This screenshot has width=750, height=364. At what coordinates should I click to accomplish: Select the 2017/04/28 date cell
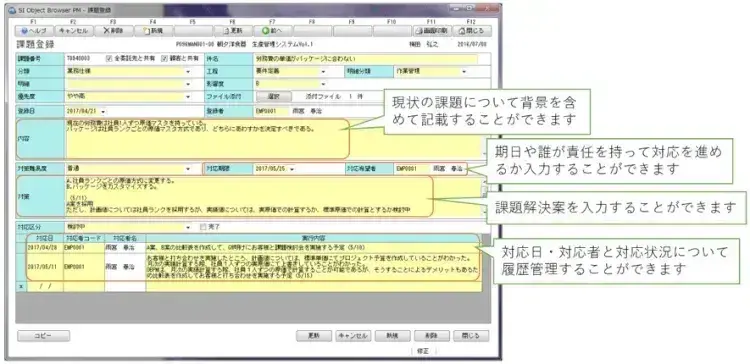point(45,248)
